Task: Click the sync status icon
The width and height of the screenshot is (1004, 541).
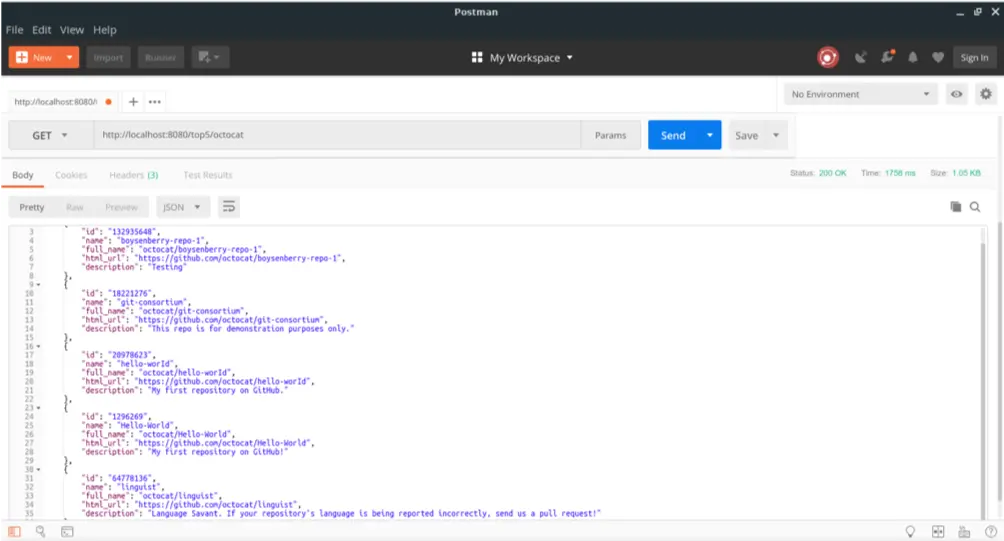Action: (828, 58)
